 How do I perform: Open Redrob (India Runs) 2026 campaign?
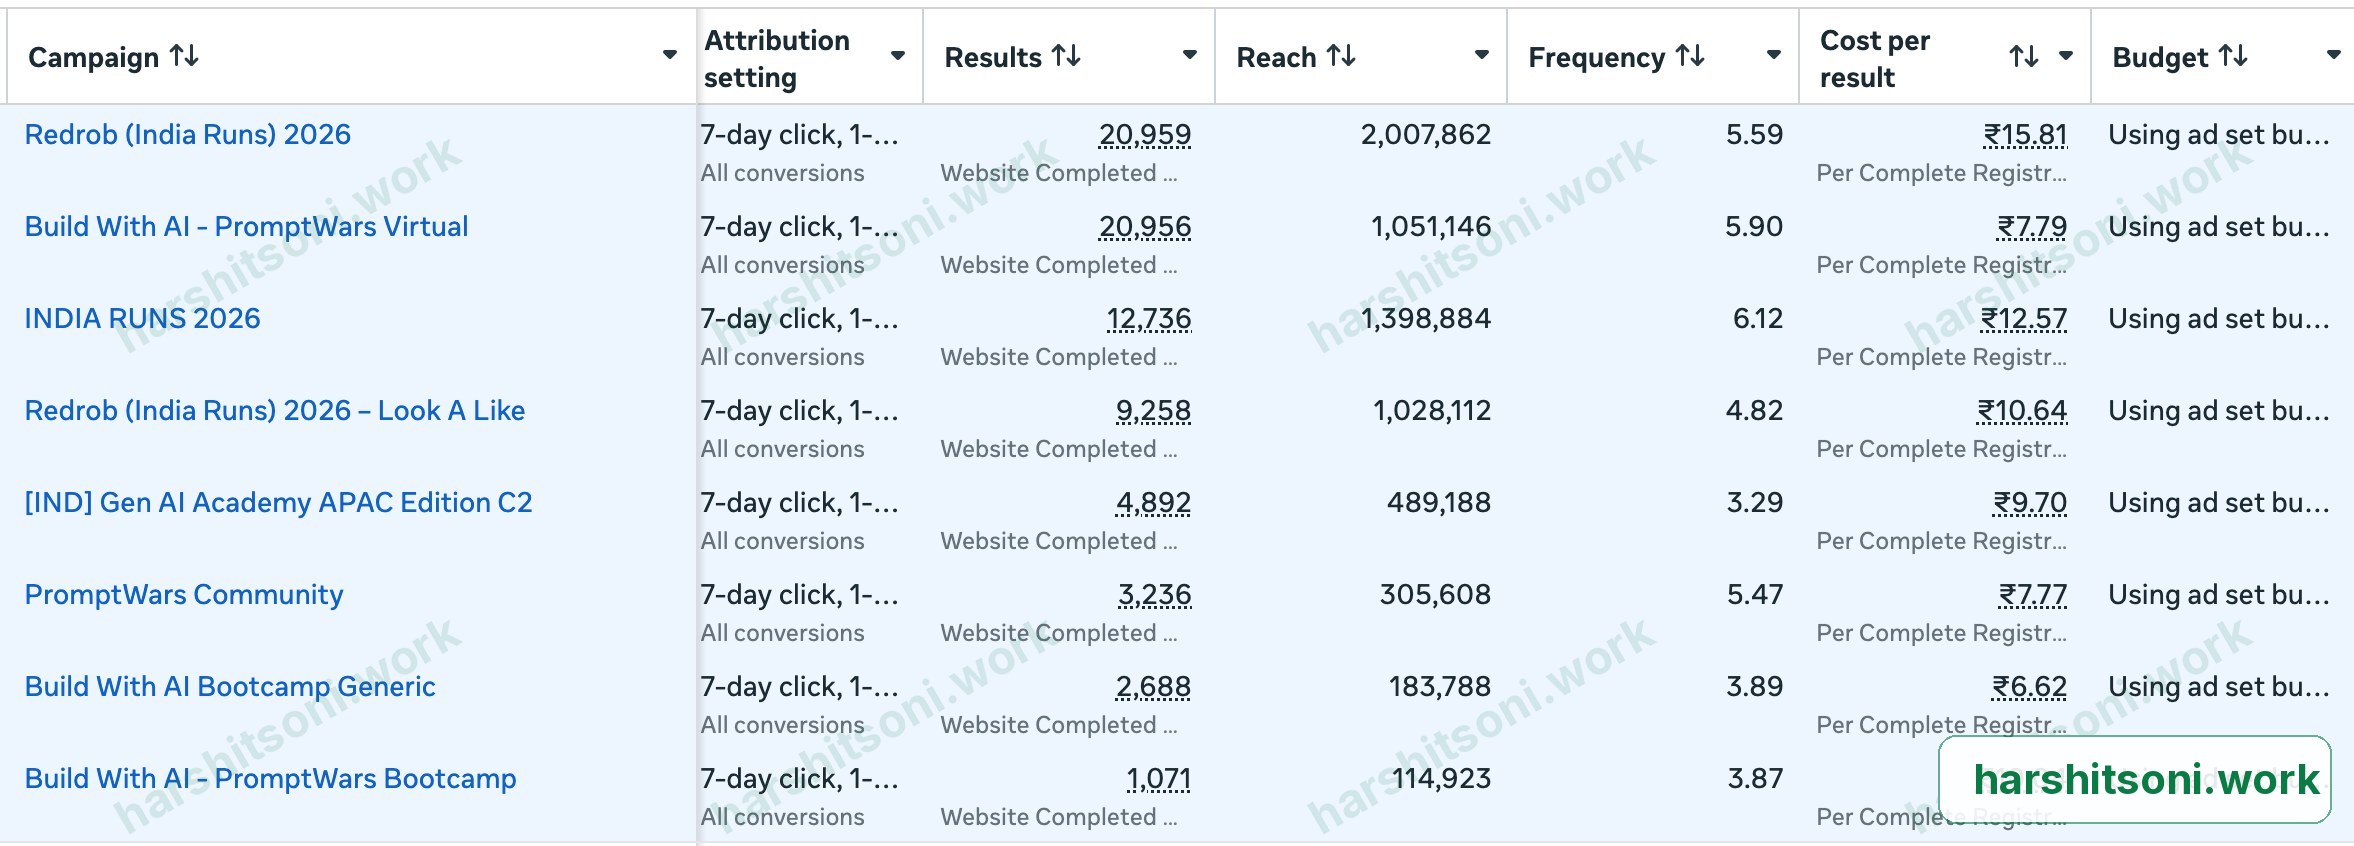tap(188, 134)
